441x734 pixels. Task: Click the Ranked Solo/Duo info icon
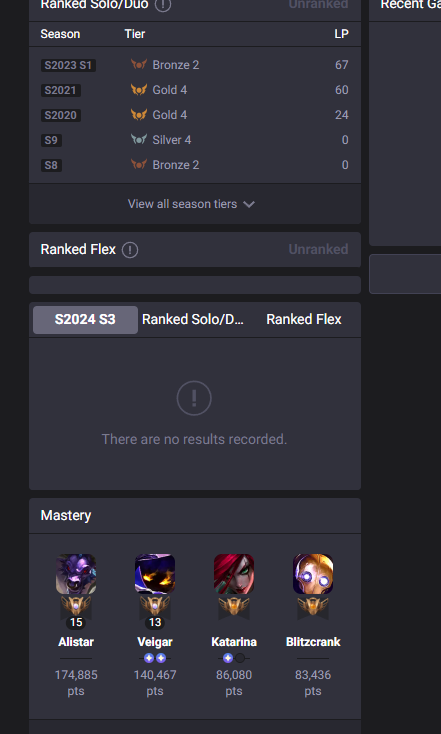click(163, 5)
